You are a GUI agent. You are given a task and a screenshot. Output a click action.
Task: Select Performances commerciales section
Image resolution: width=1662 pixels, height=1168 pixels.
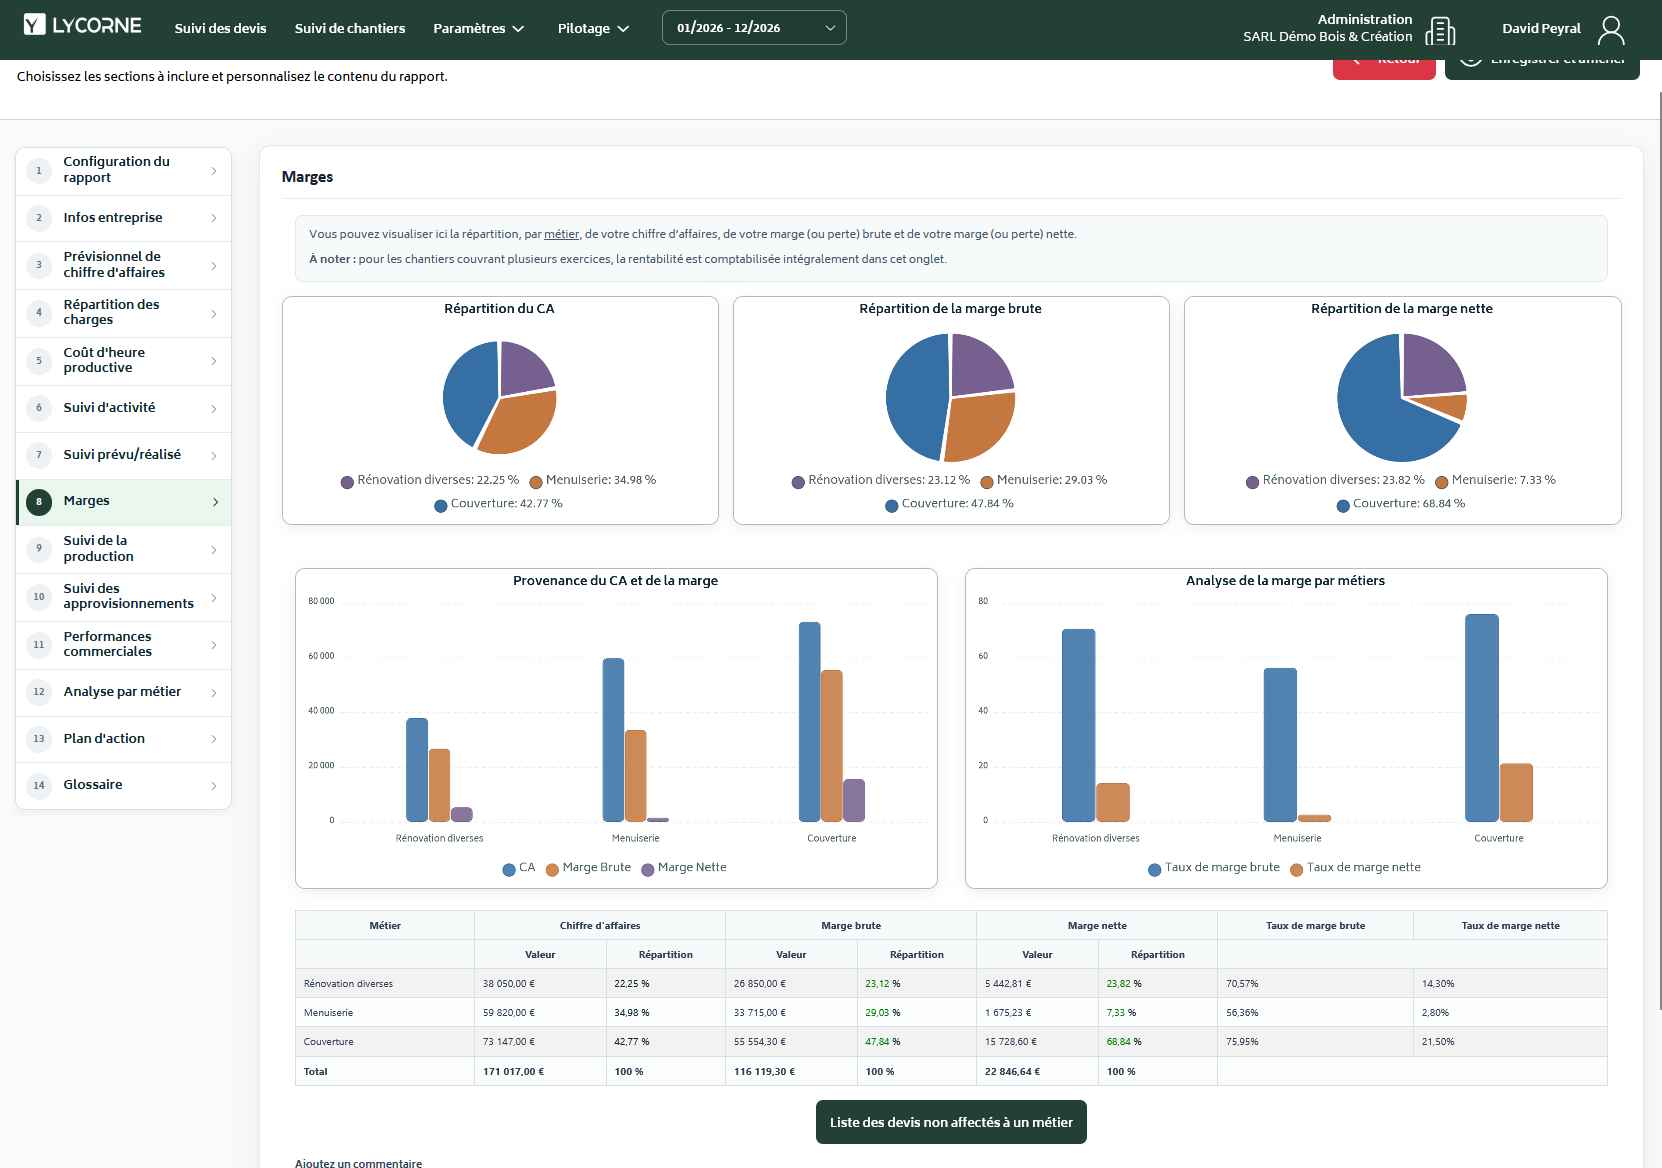click(x=123, y=645)
